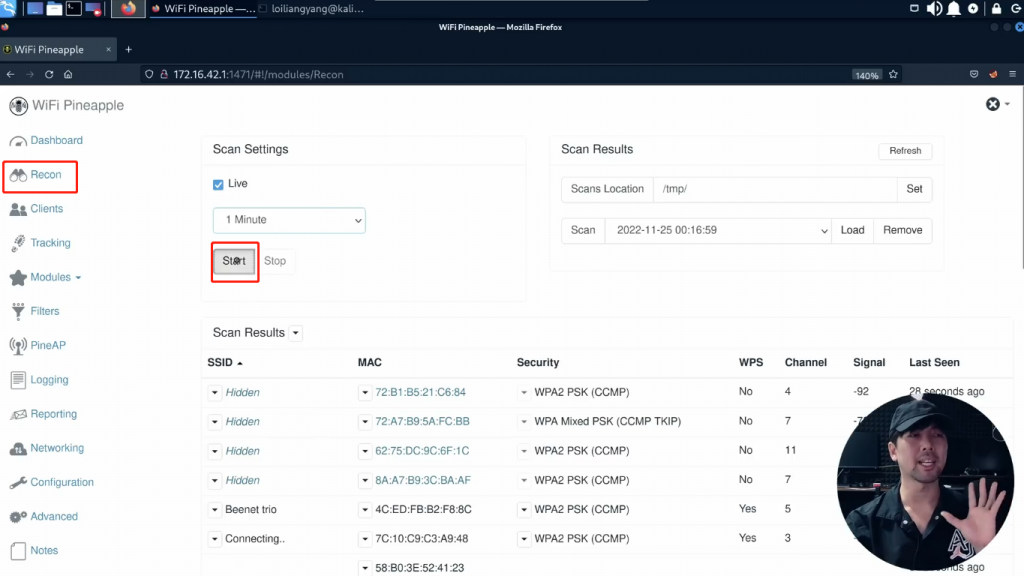Select the Tracking sidebar icon
Viewport: 1024px width, 576px height.
[x=18, y=243]
